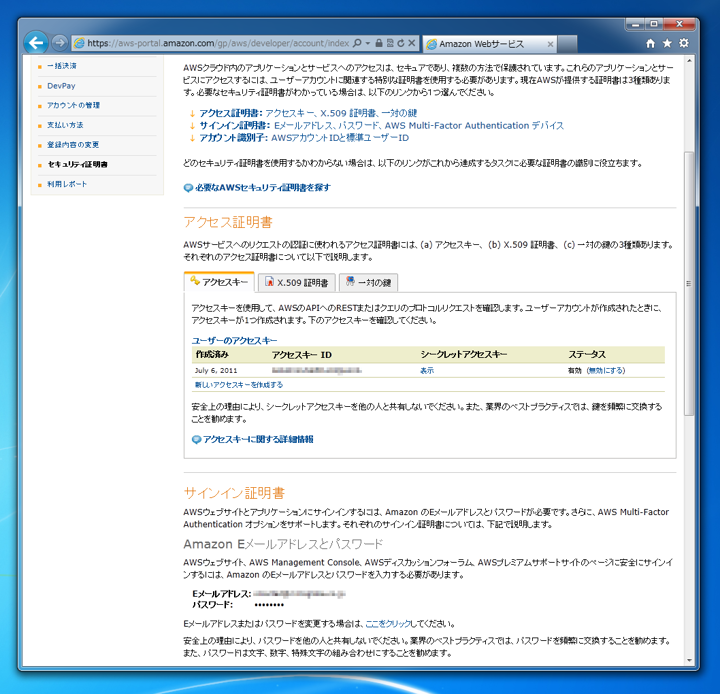Screen dimensions: 720x694
Task: Open the 利用レポート sidebar link
Action: pyautogui.click(x=67, y=184)
